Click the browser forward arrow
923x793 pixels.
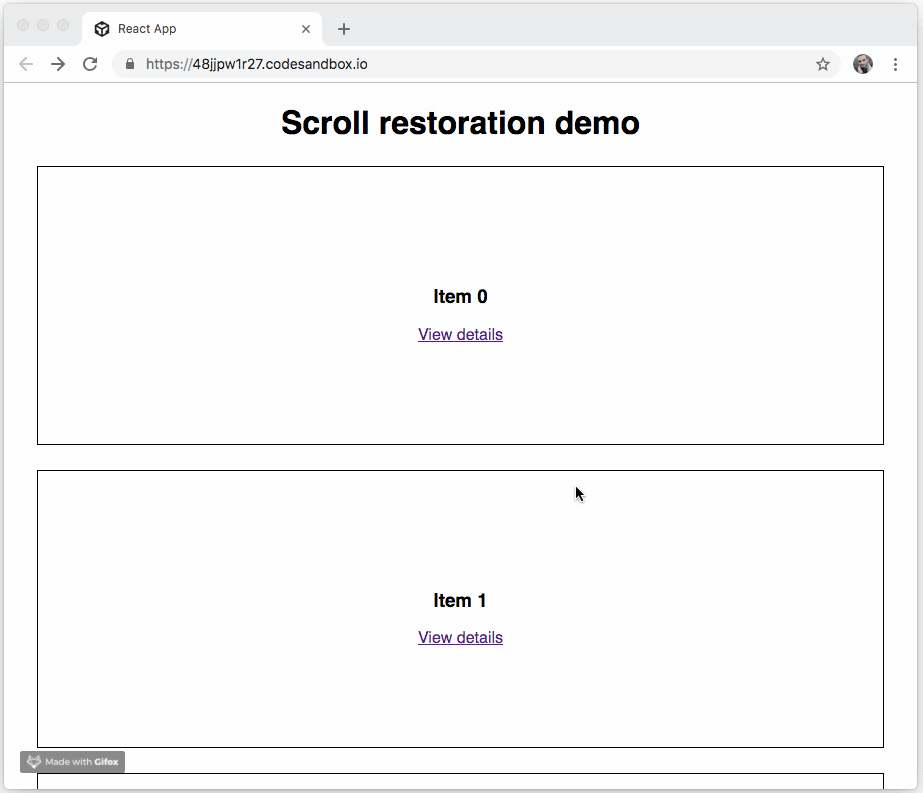coord(58,64)
